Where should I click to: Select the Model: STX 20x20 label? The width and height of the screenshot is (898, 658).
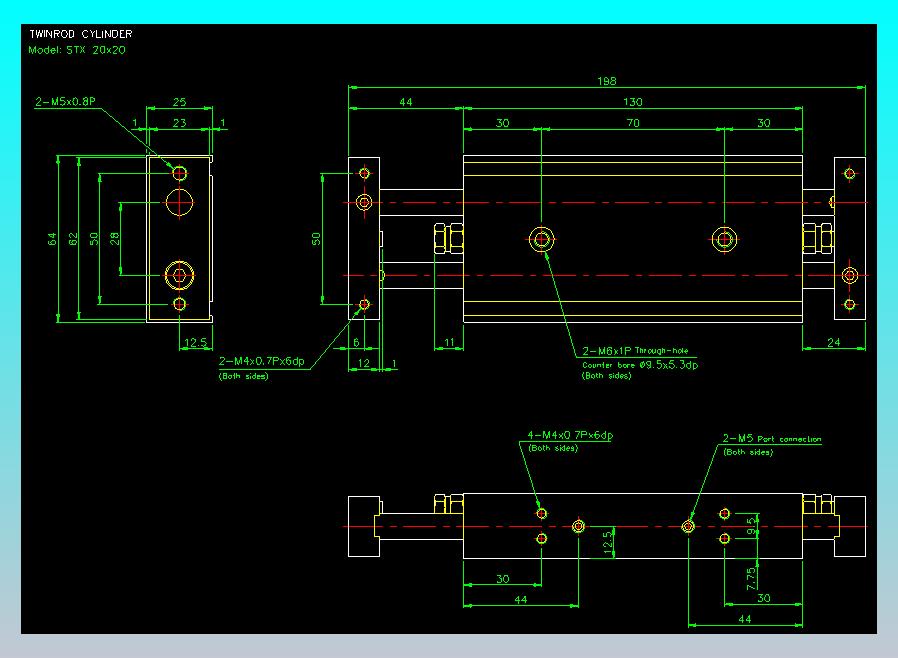tap(77, 49)
